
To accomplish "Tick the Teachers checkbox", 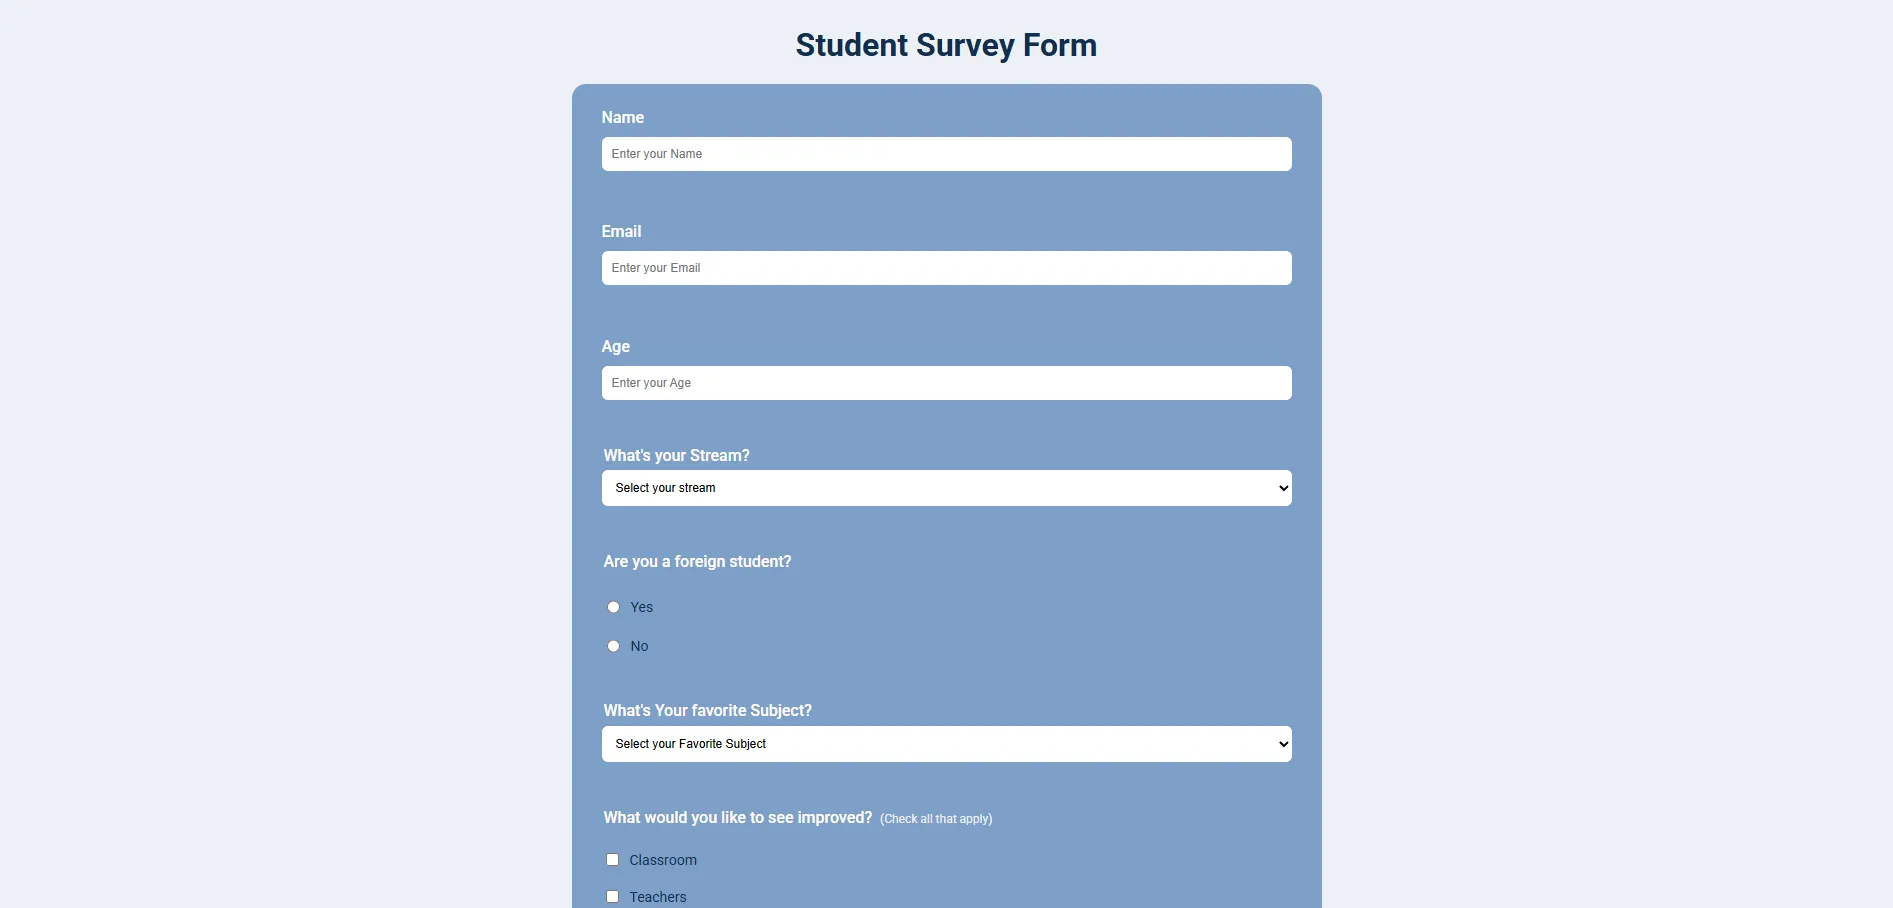I will click(x=613, y=897).
